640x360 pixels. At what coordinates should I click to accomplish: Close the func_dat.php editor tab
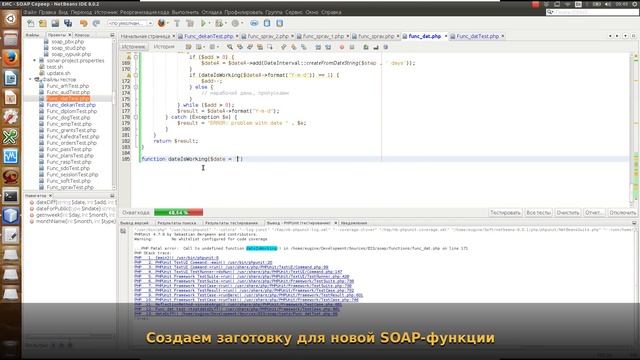tap(446, 36)
